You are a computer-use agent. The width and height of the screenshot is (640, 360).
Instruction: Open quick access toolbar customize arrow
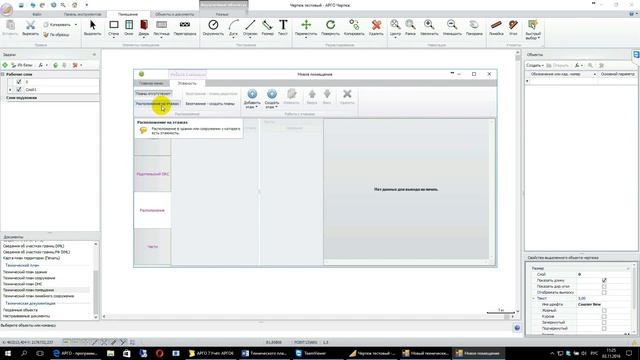click(87, 5)
